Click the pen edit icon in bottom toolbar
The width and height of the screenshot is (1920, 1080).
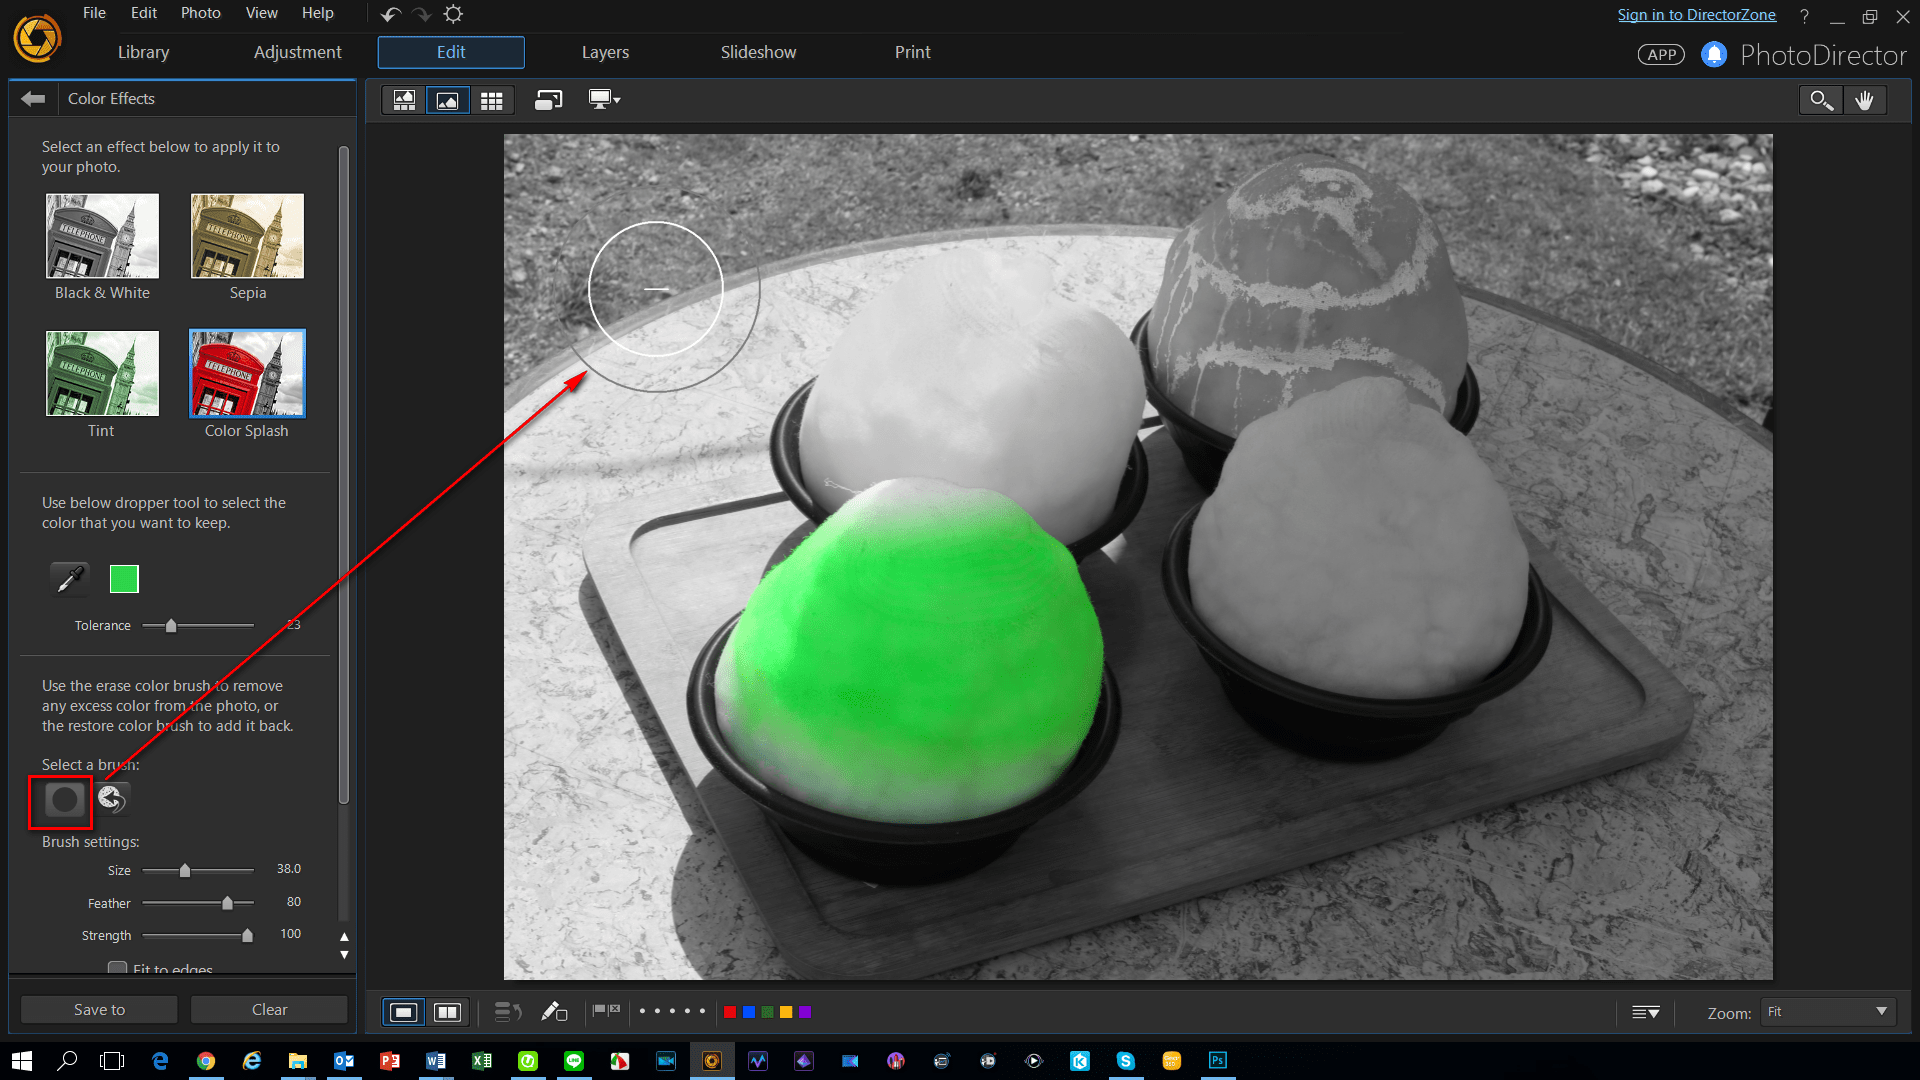[554, 1012]
